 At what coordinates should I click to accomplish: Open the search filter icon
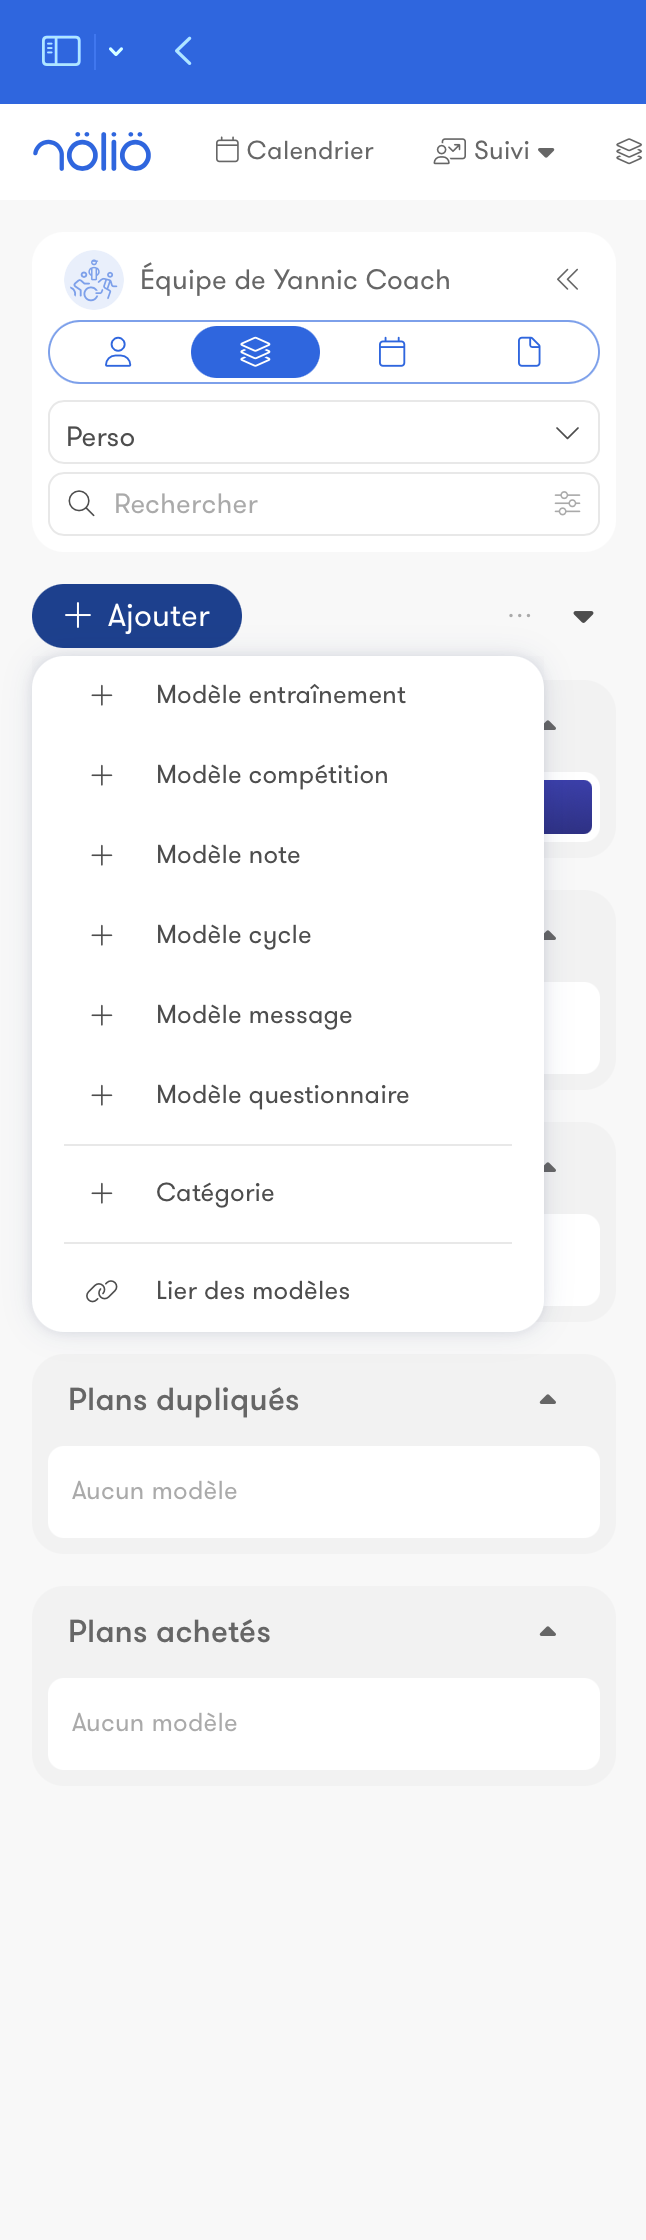click(567, 504)
